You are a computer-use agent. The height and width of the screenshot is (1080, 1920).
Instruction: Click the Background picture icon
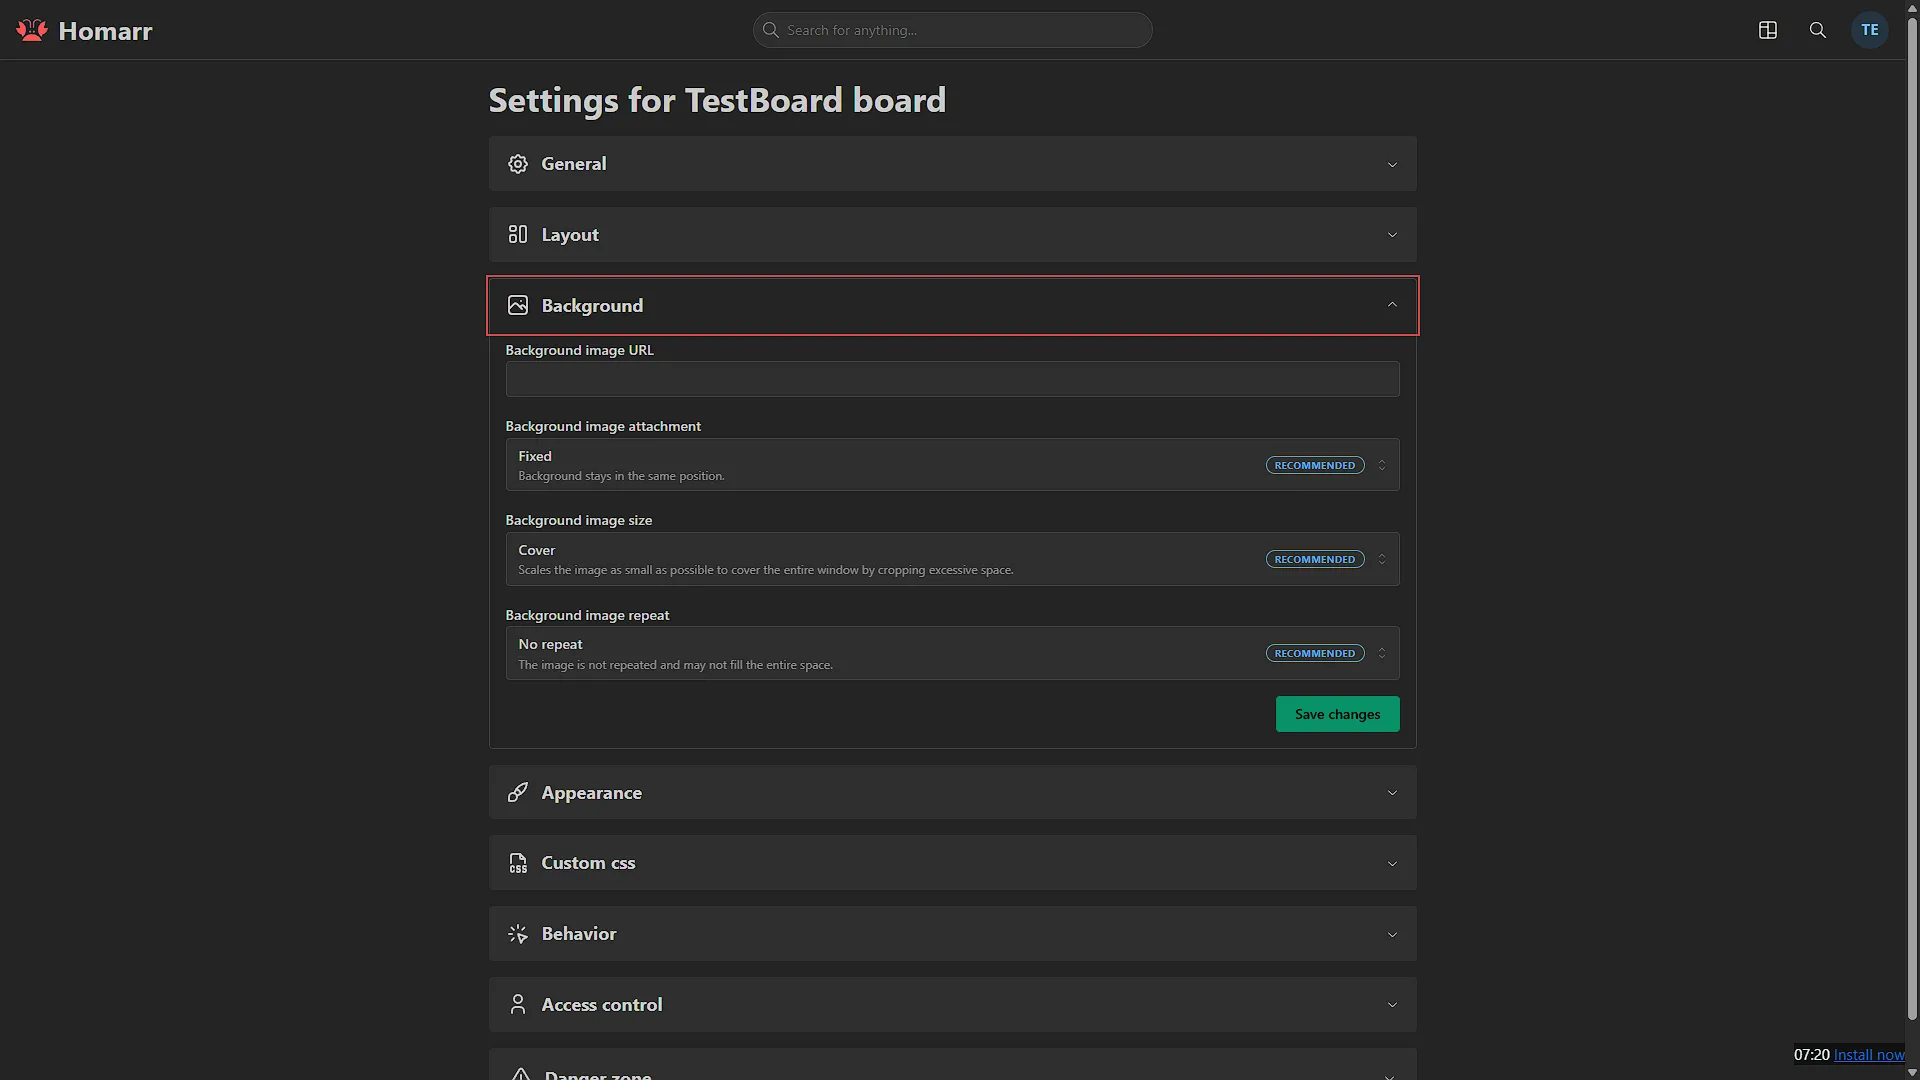click(518, 305)
